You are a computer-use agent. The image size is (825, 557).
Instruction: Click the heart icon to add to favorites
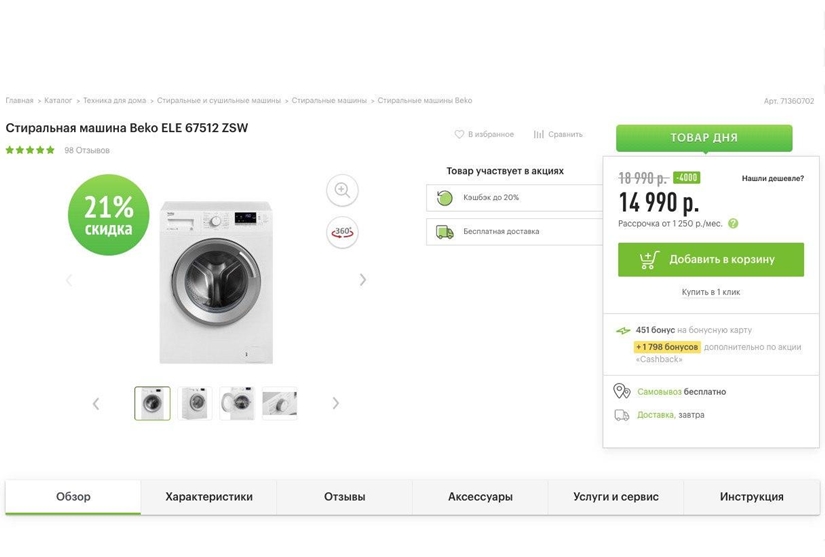tap(460, 134)
